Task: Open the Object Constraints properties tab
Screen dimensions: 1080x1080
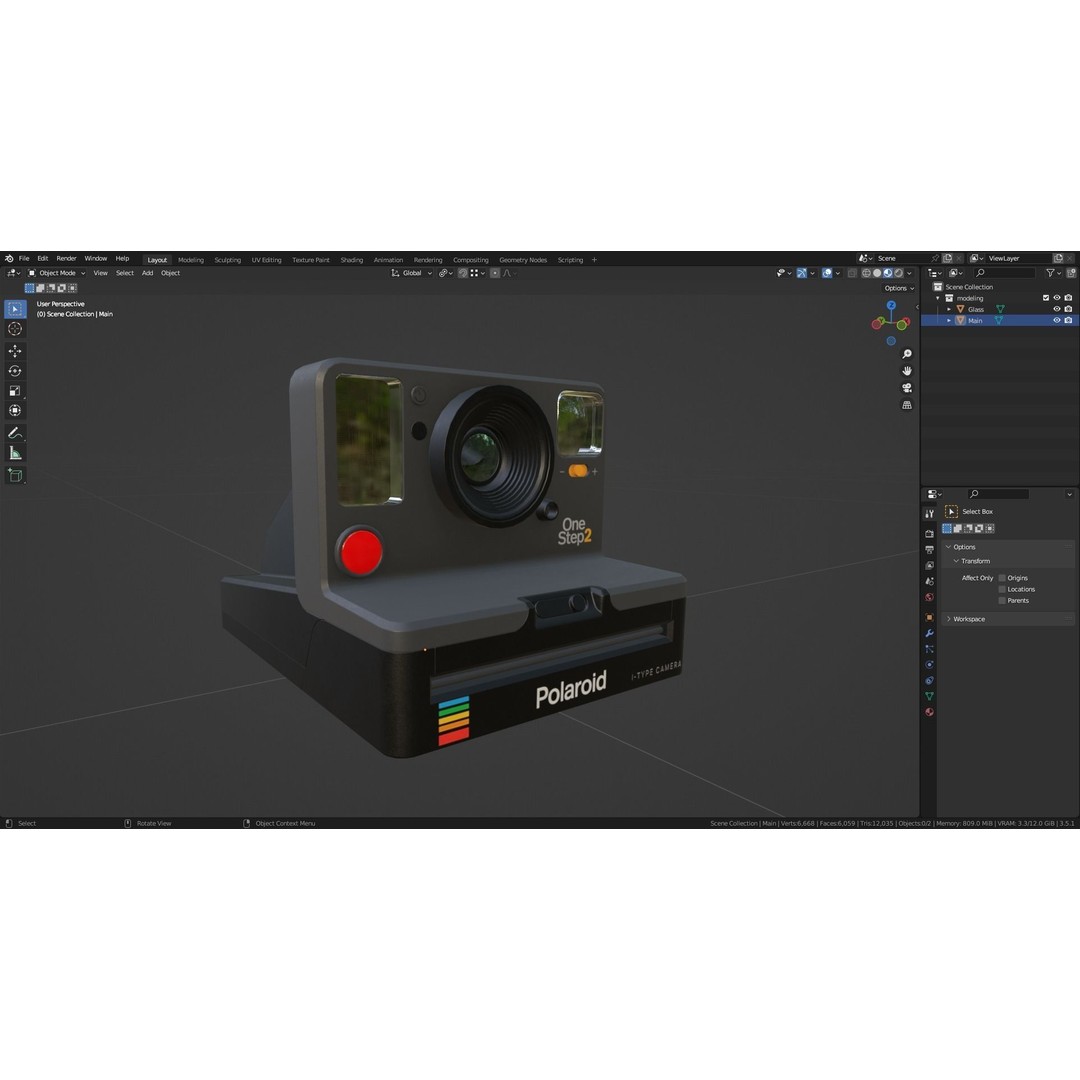Action: pos(929,681)
